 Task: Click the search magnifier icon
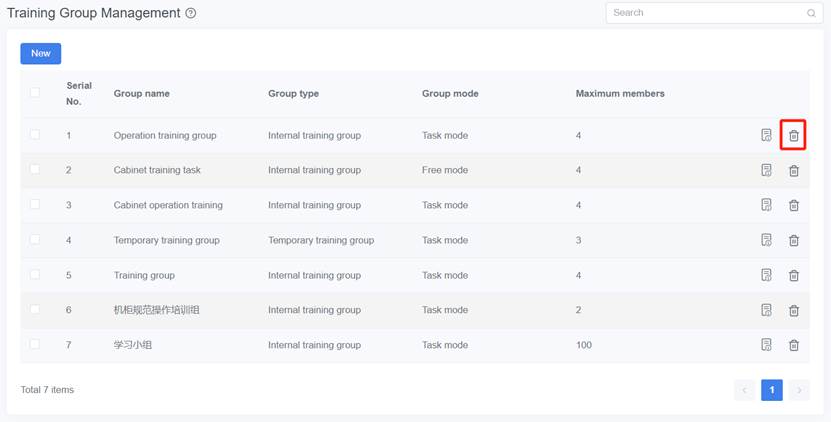coord(811,13)
